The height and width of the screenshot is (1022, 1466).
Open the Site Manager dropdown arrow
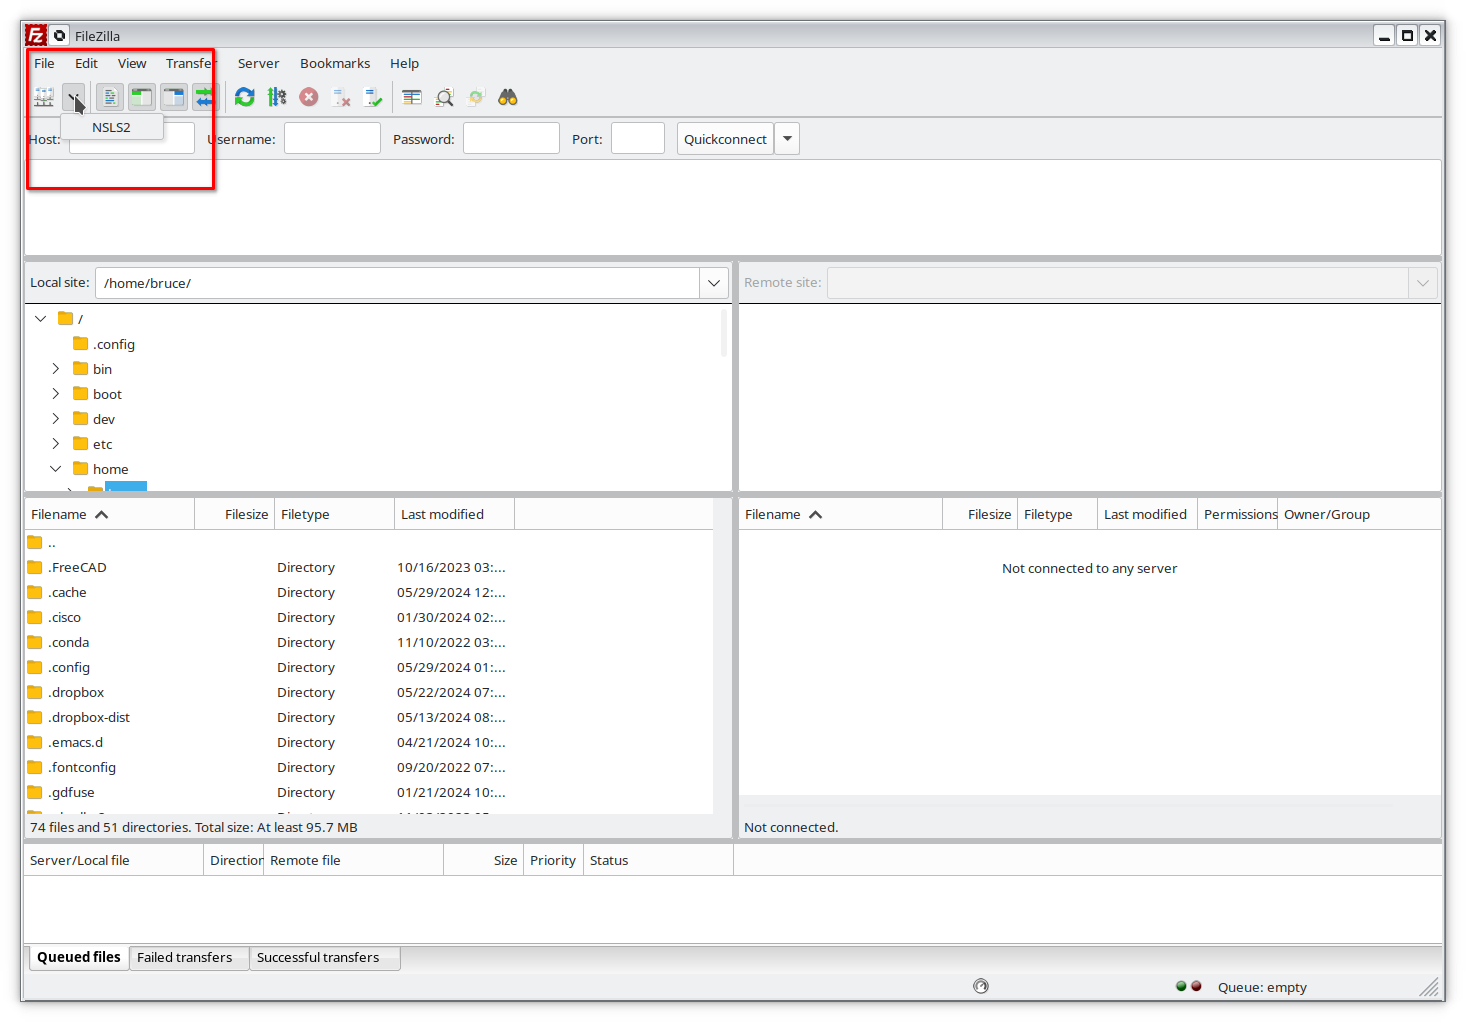pos(74,97)
